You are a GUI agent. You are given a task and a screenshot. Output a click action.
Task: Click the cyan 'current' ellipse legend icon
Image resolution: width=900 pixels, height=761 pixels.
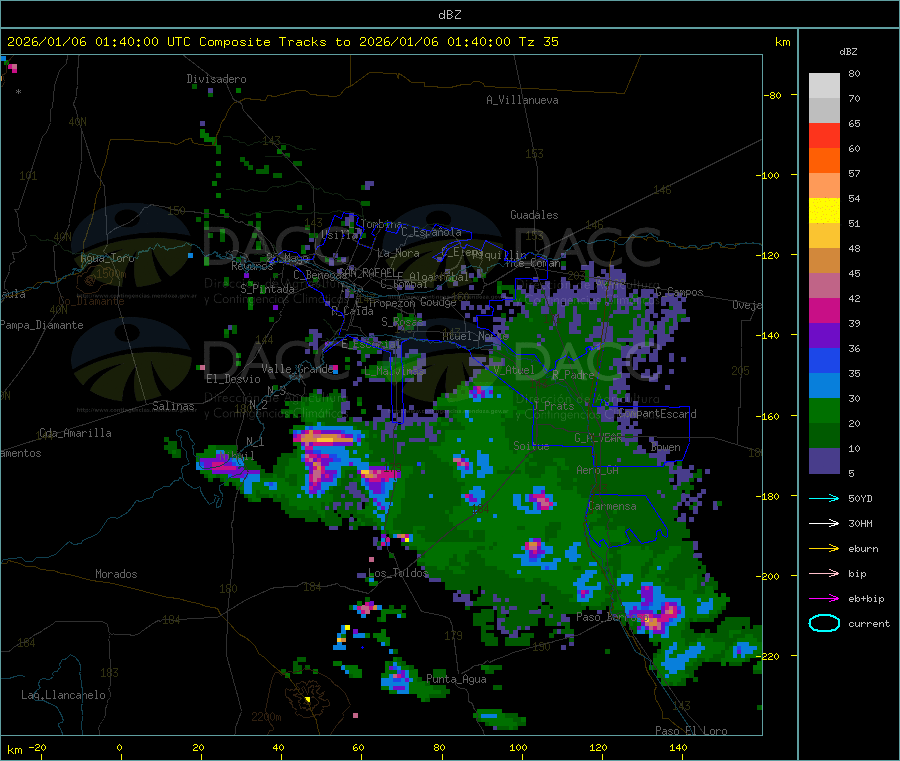point(824,623)
